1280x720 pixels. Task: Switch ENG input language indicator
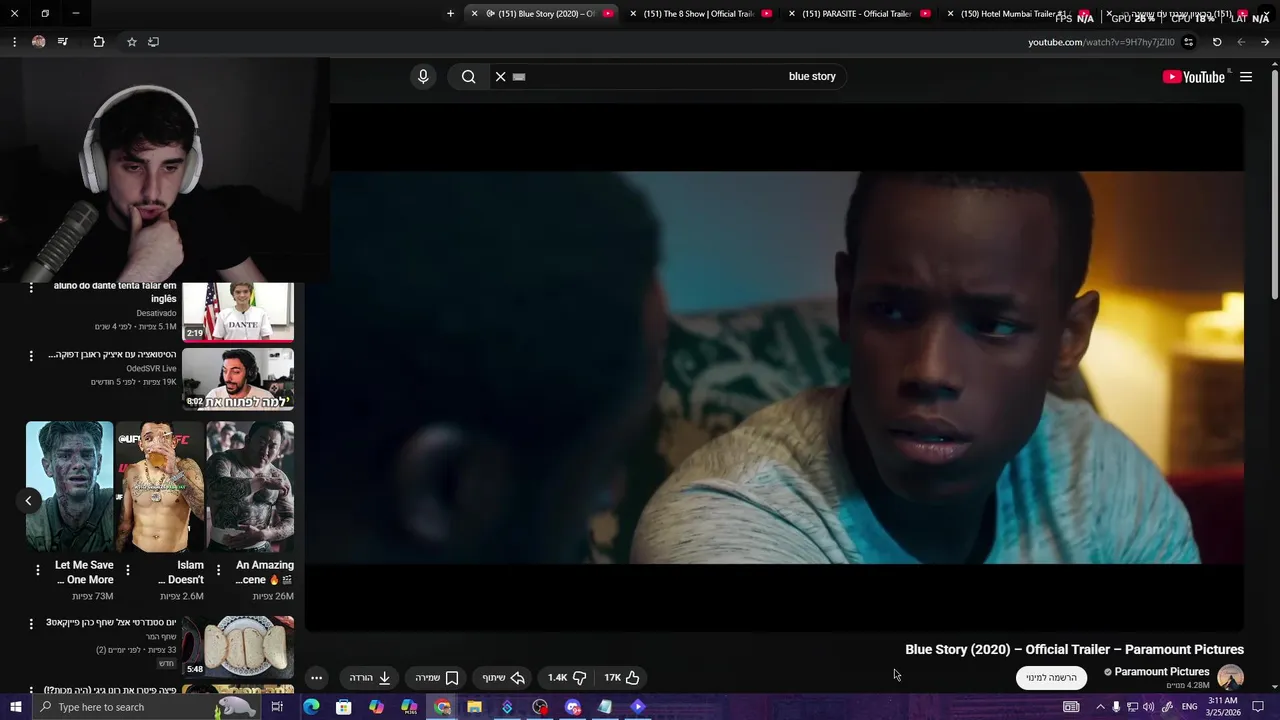(1192, 707)
